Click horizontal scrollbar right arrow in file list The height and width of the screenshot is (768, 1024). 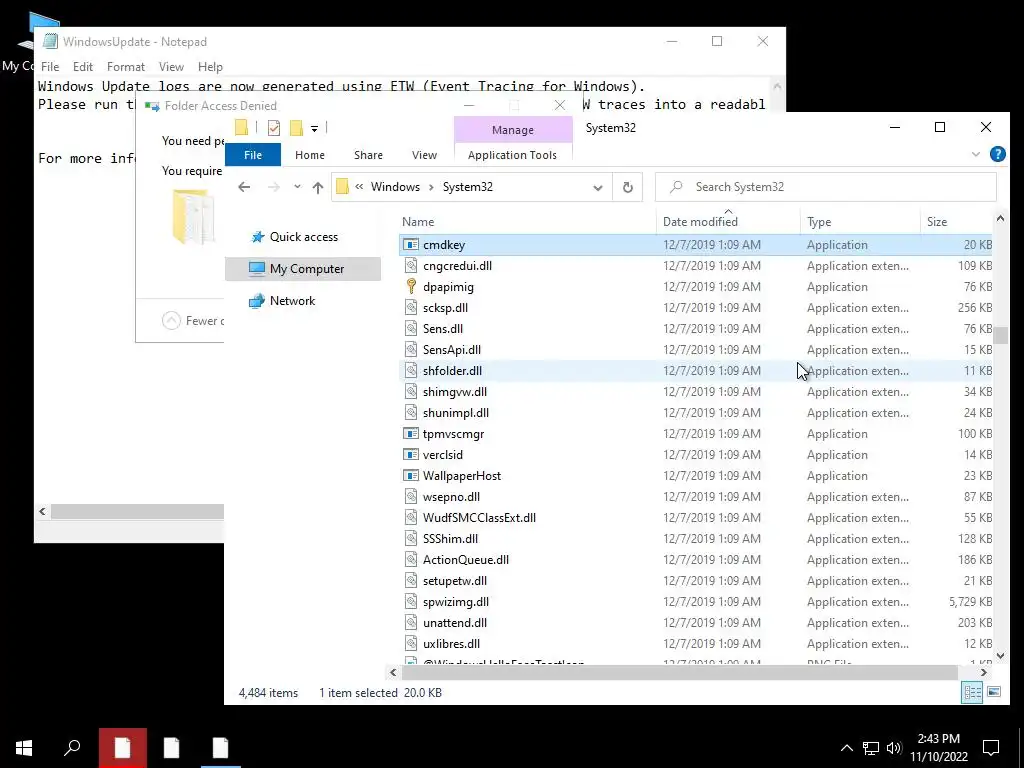coord(984,672)
